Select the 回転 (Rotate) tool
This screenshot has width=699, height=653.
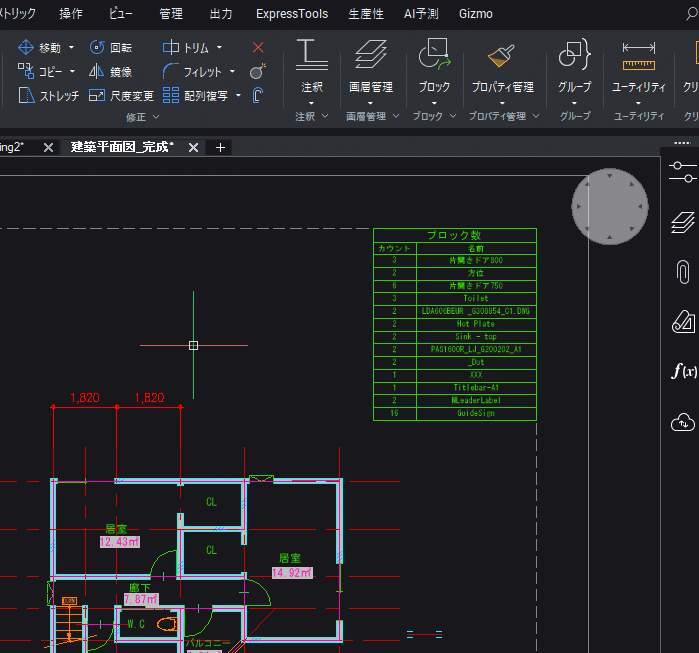[x=111, y=47]
